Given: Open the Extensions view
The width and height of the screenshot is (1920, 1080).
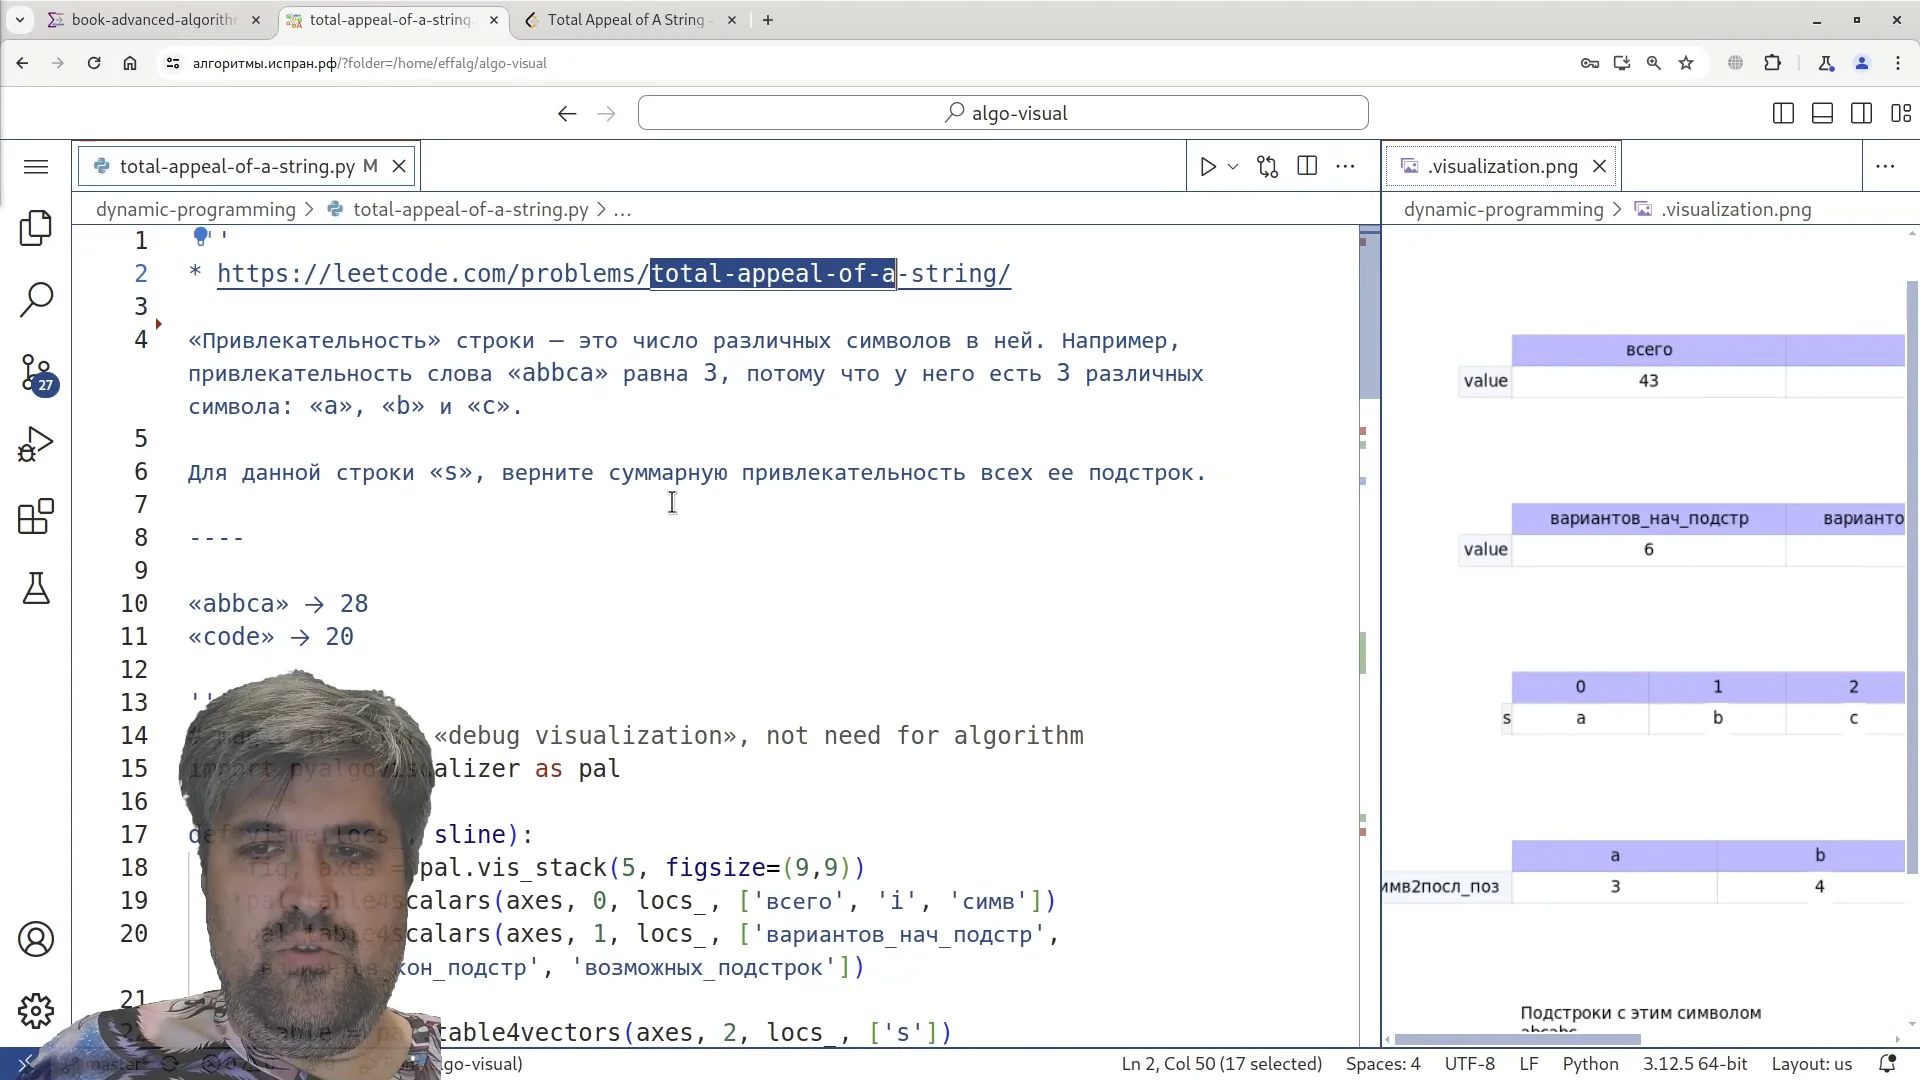Looking at the screenshot, I should (x=36, y=517).
